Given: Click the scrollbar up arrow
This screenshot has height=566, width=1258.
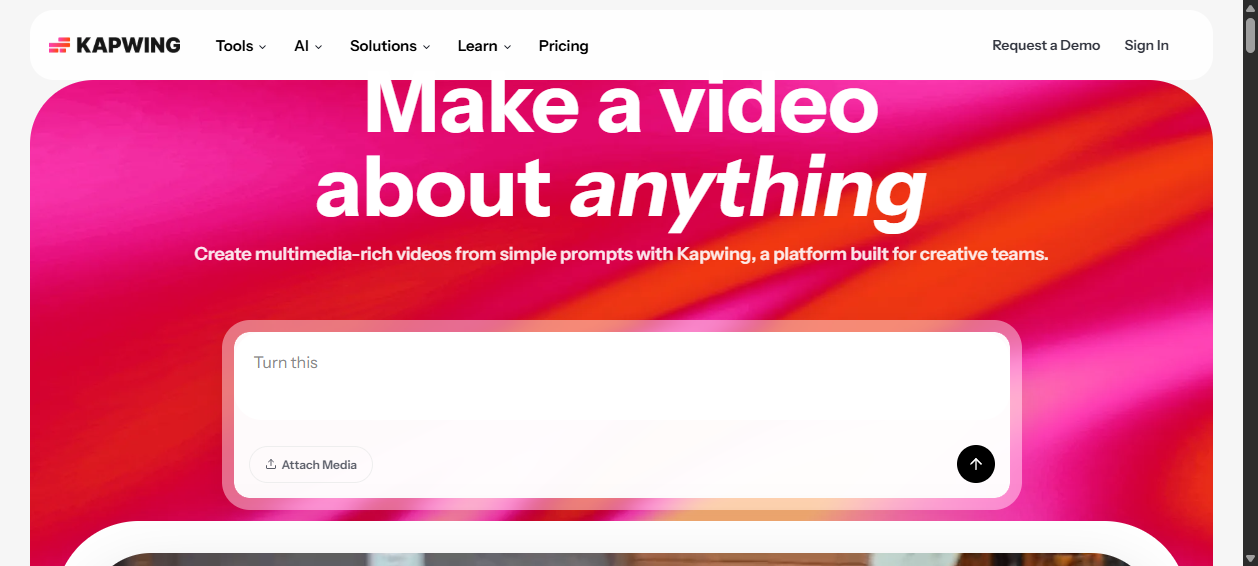Looking at the screenshot, I should pos(1250,7).
